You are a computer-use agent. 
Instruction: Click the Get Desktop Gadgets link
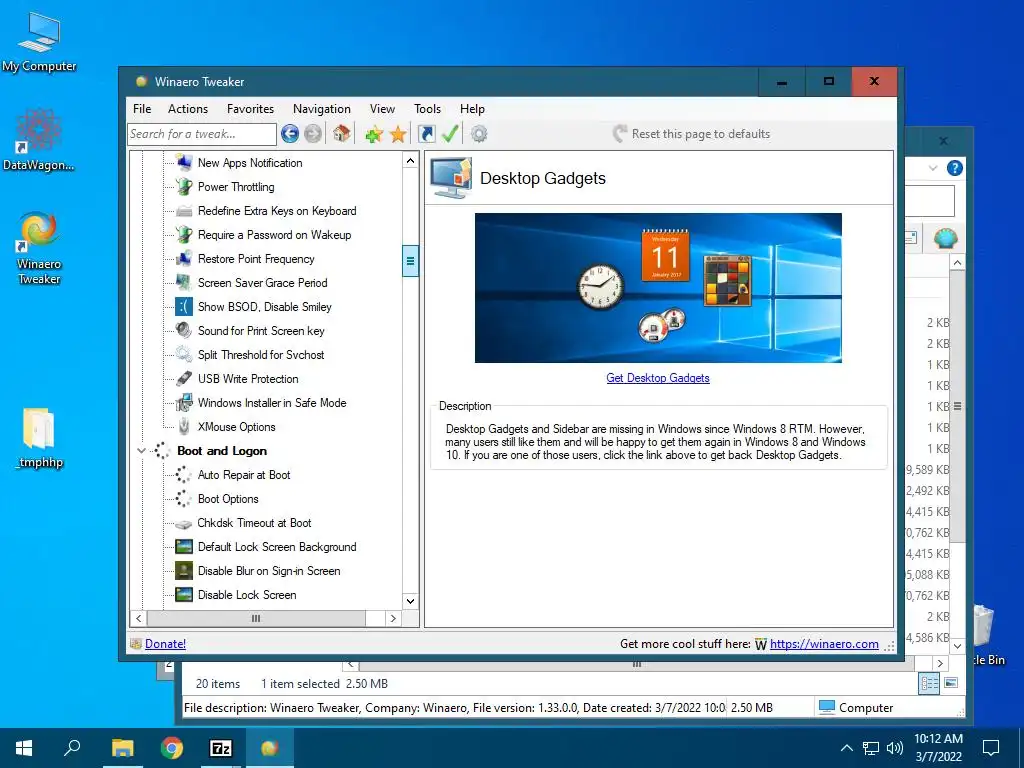(x=658, y=378)
